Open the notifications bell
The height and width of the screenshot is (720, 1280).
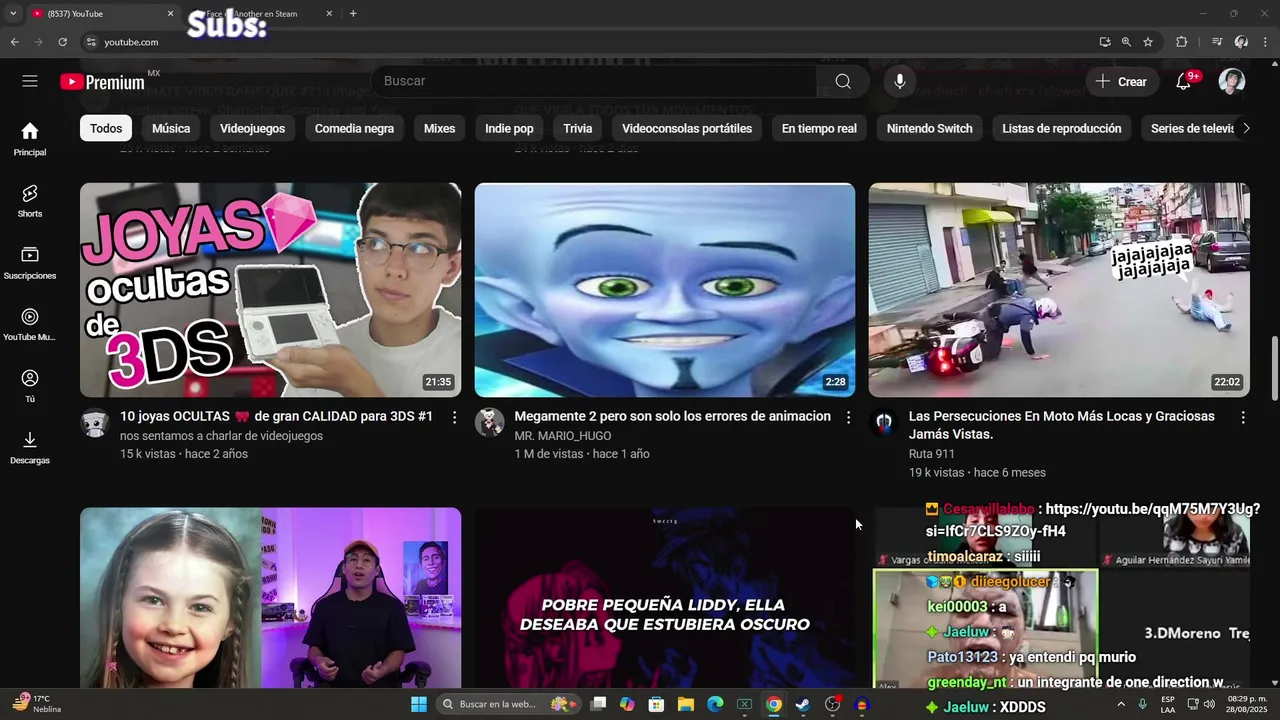tap(1183, 82)
